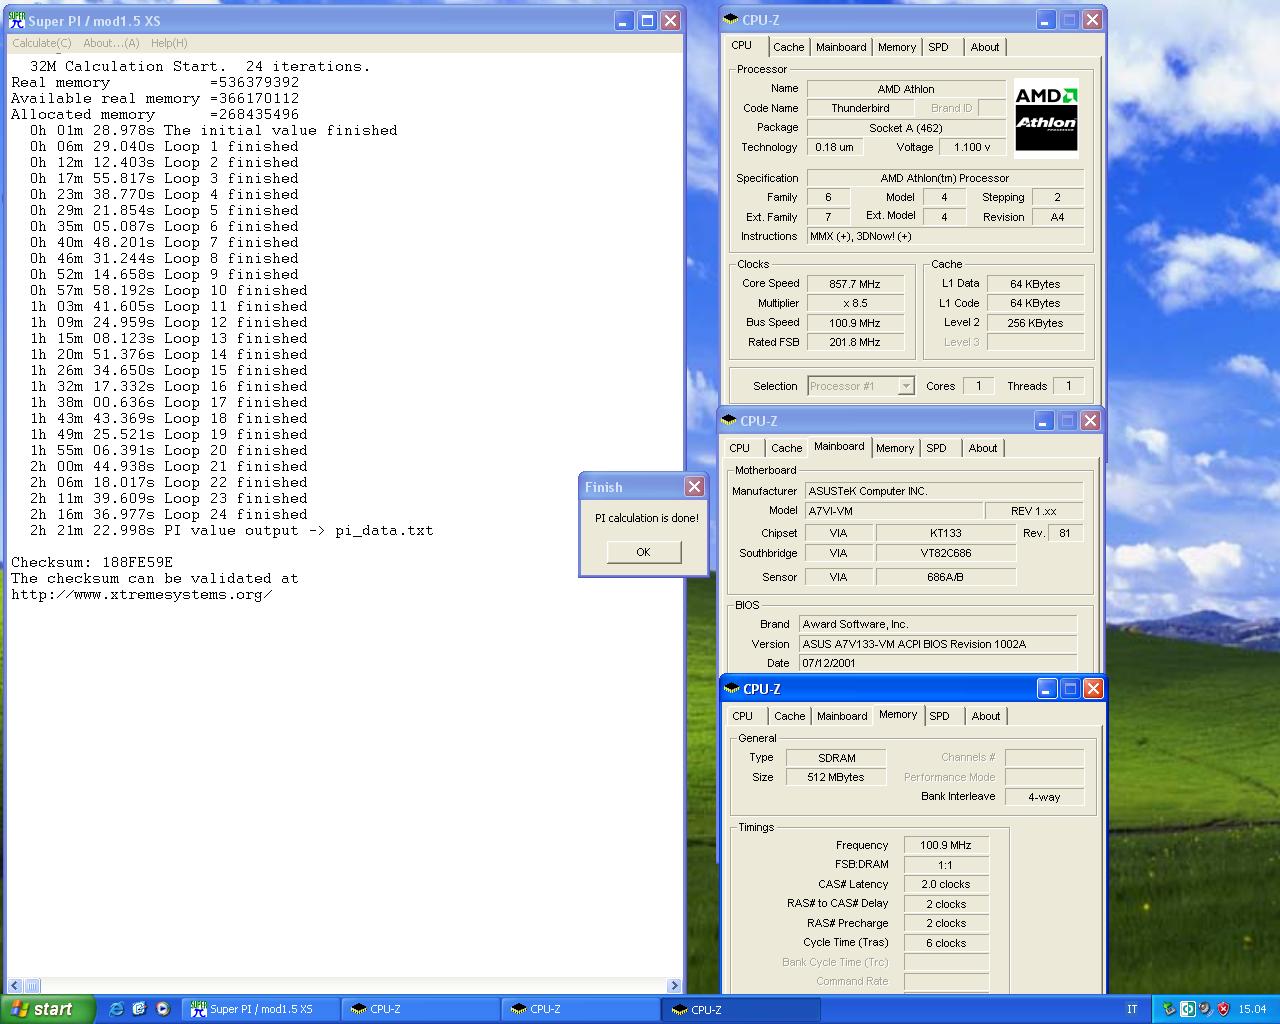This screenshot has height=1024, width=1280.
Task: Select the SPD tab in middle CPU-Z window
Action: pyautogui.click(x=936, y=448)
